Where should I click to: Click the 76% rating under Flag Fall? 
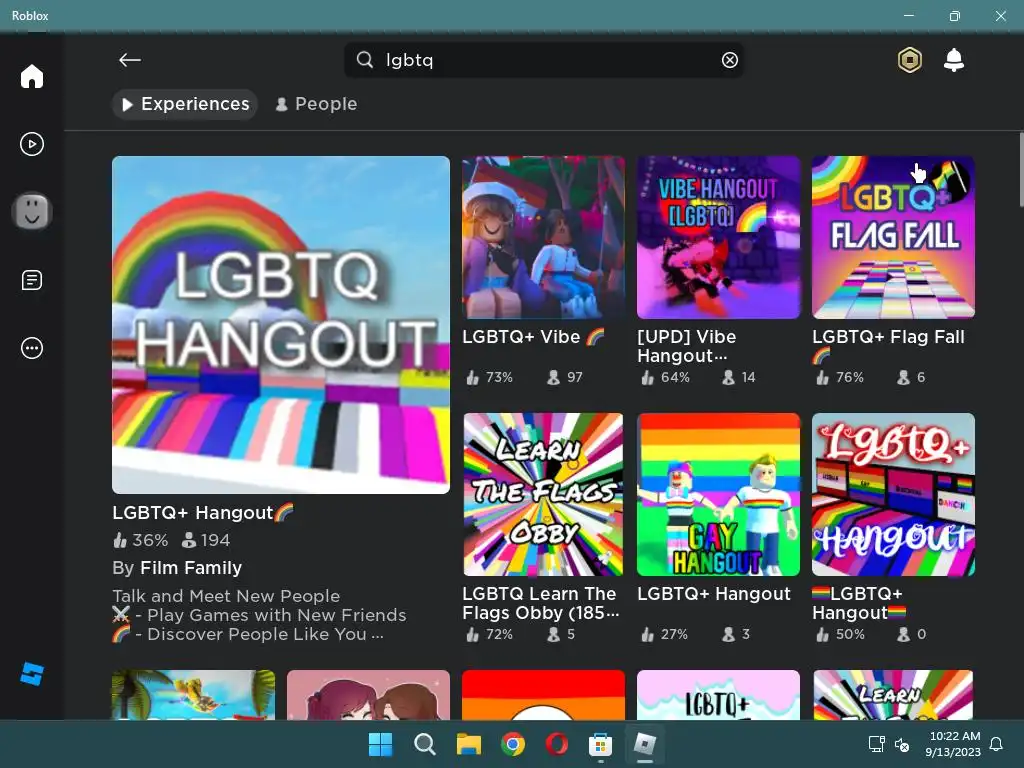pyautogui.click(x=840, y=377)
